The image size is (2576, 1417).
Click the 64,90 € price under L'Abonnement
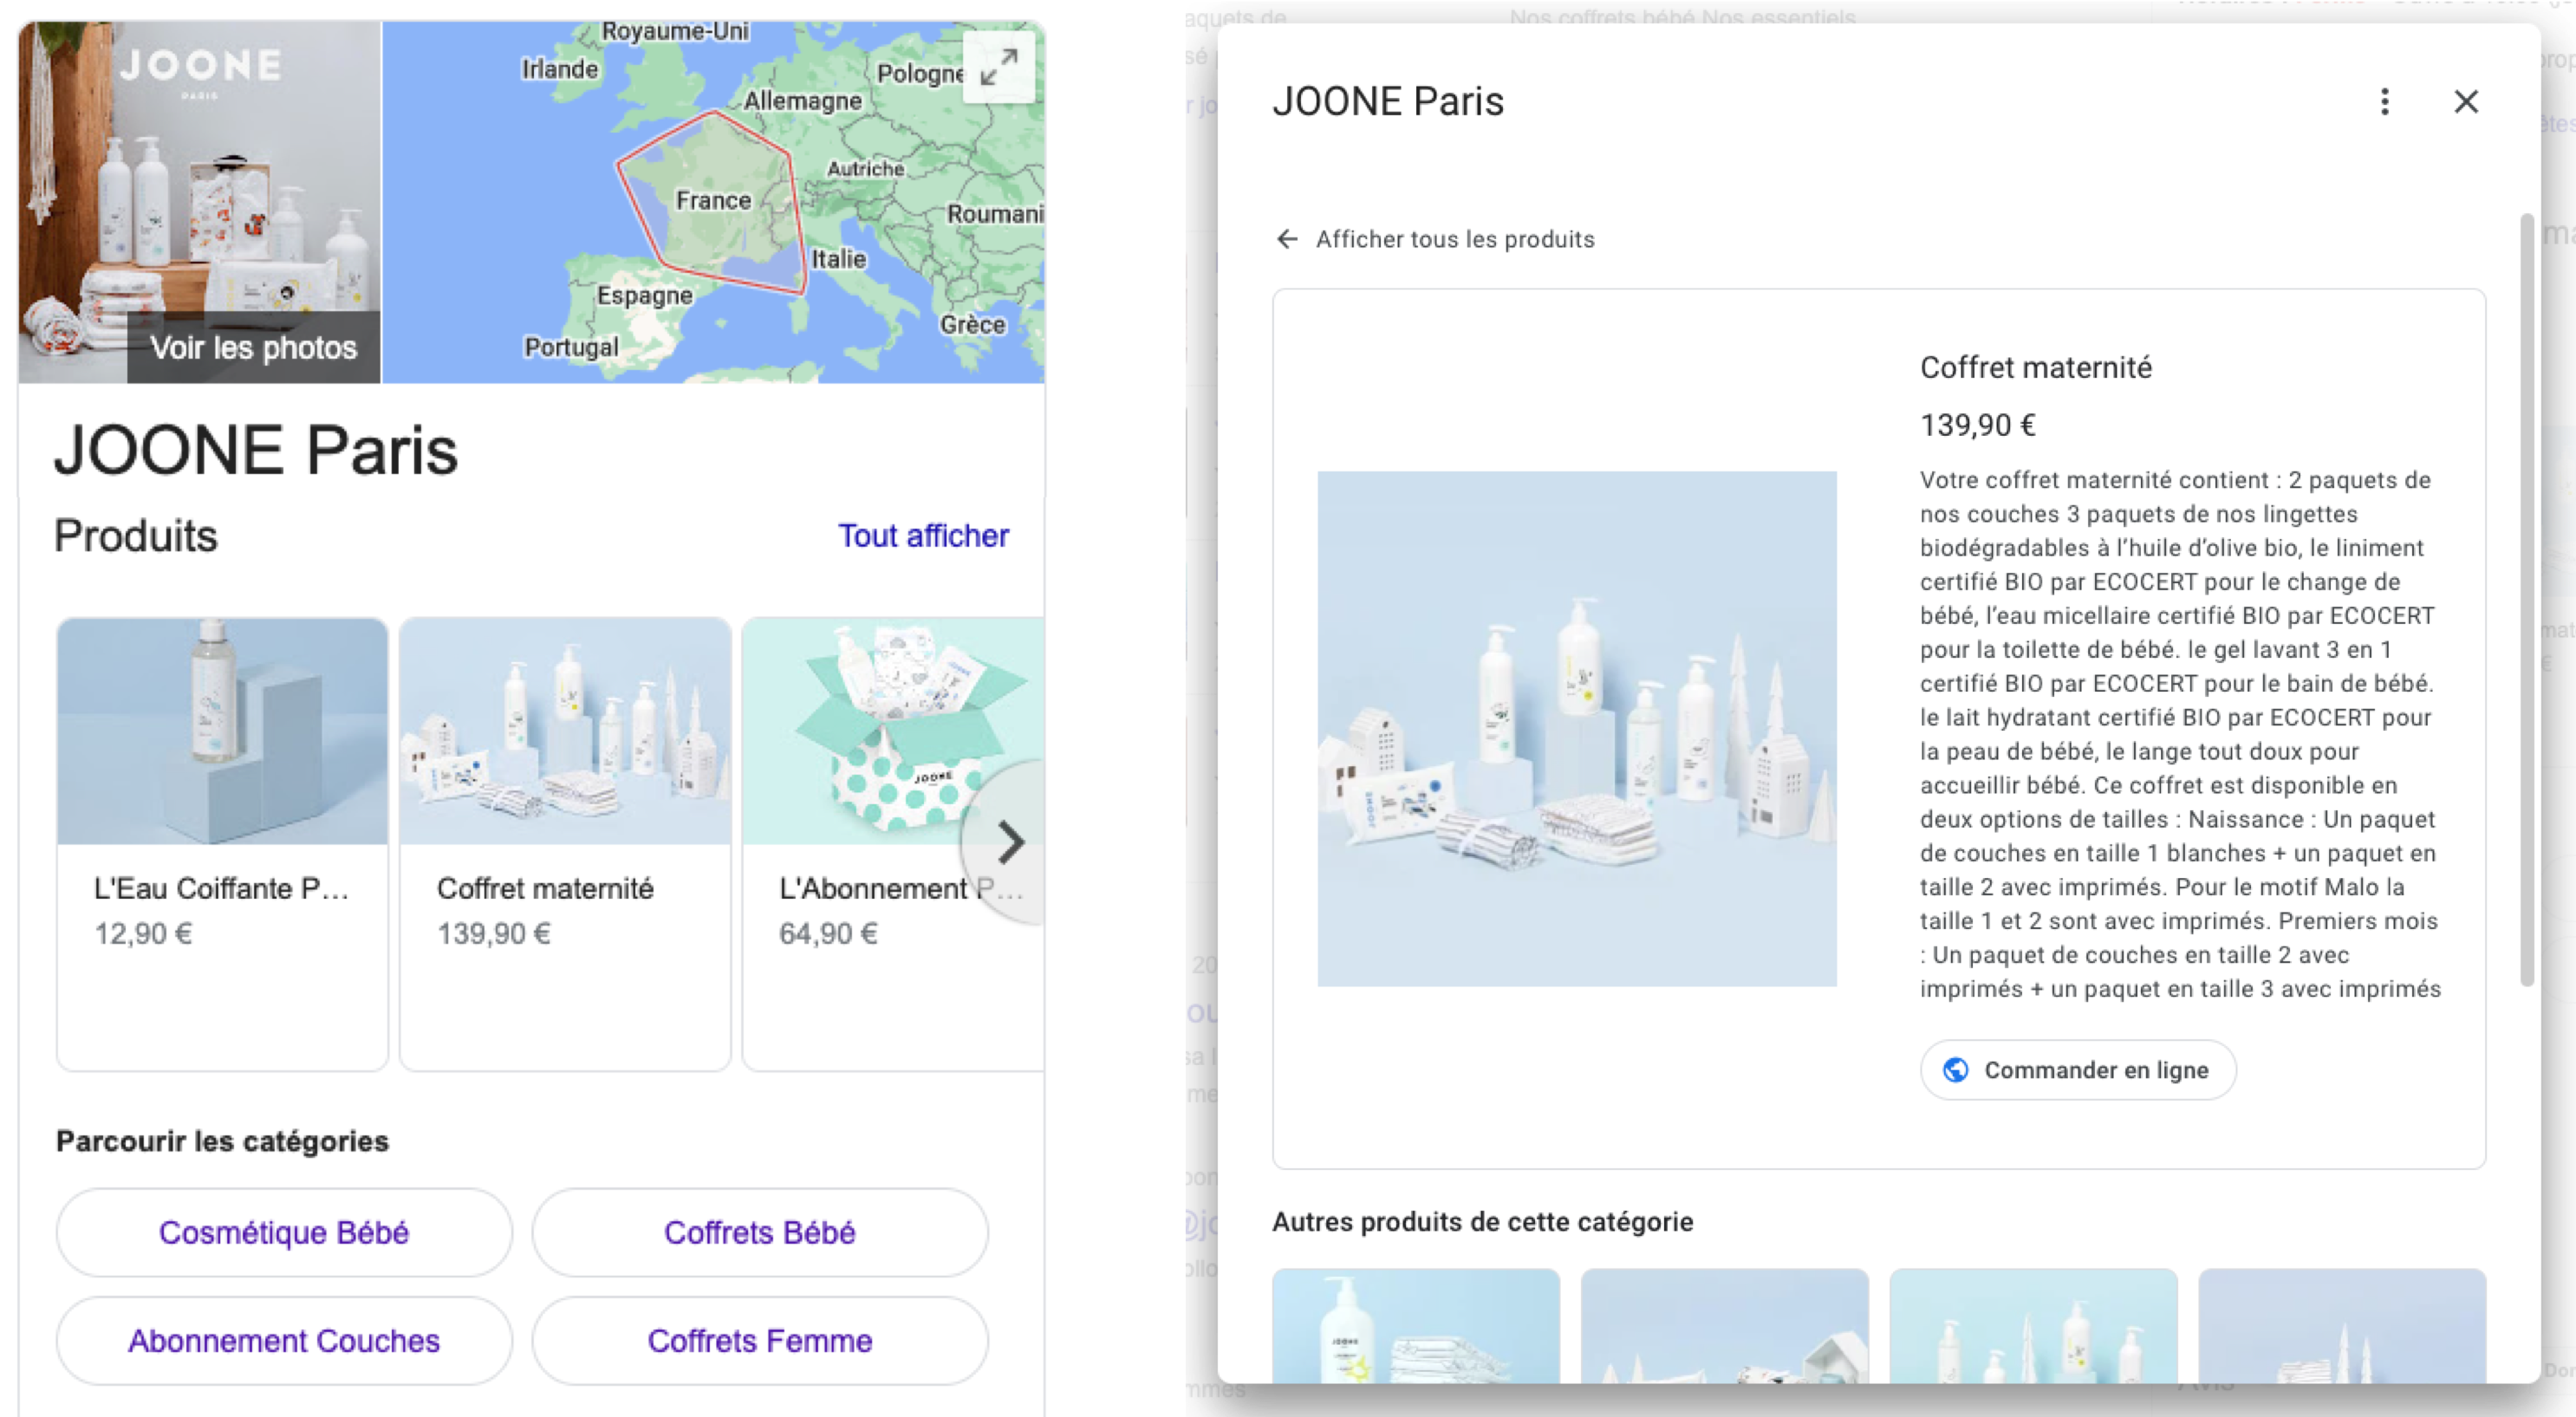click(x=828, y=934)
